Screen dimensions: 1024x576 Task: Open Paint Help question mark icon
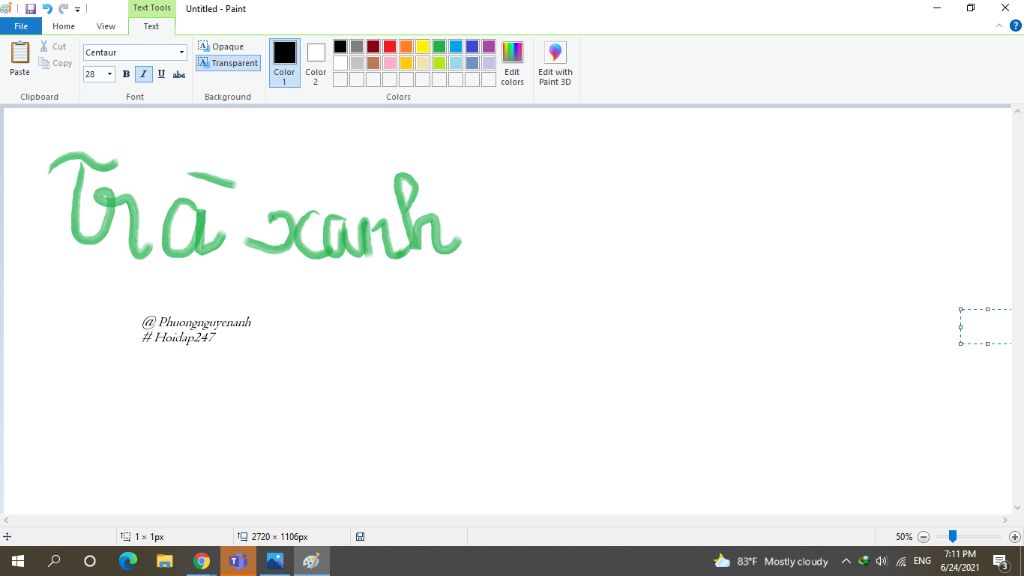[1016, 26]
